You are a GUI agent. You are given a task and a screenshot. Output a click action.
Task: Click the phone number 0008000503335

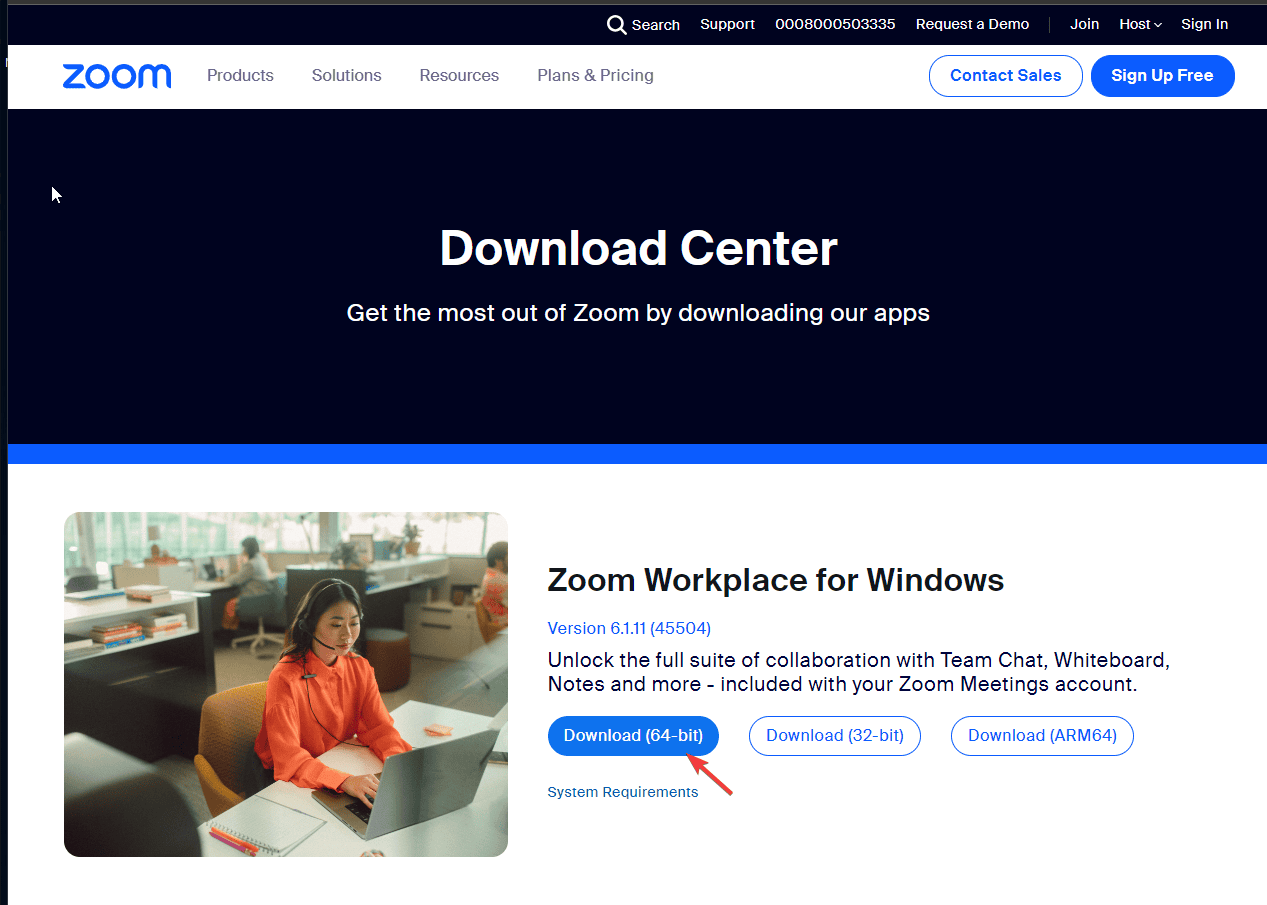click(x=835, y=24)
